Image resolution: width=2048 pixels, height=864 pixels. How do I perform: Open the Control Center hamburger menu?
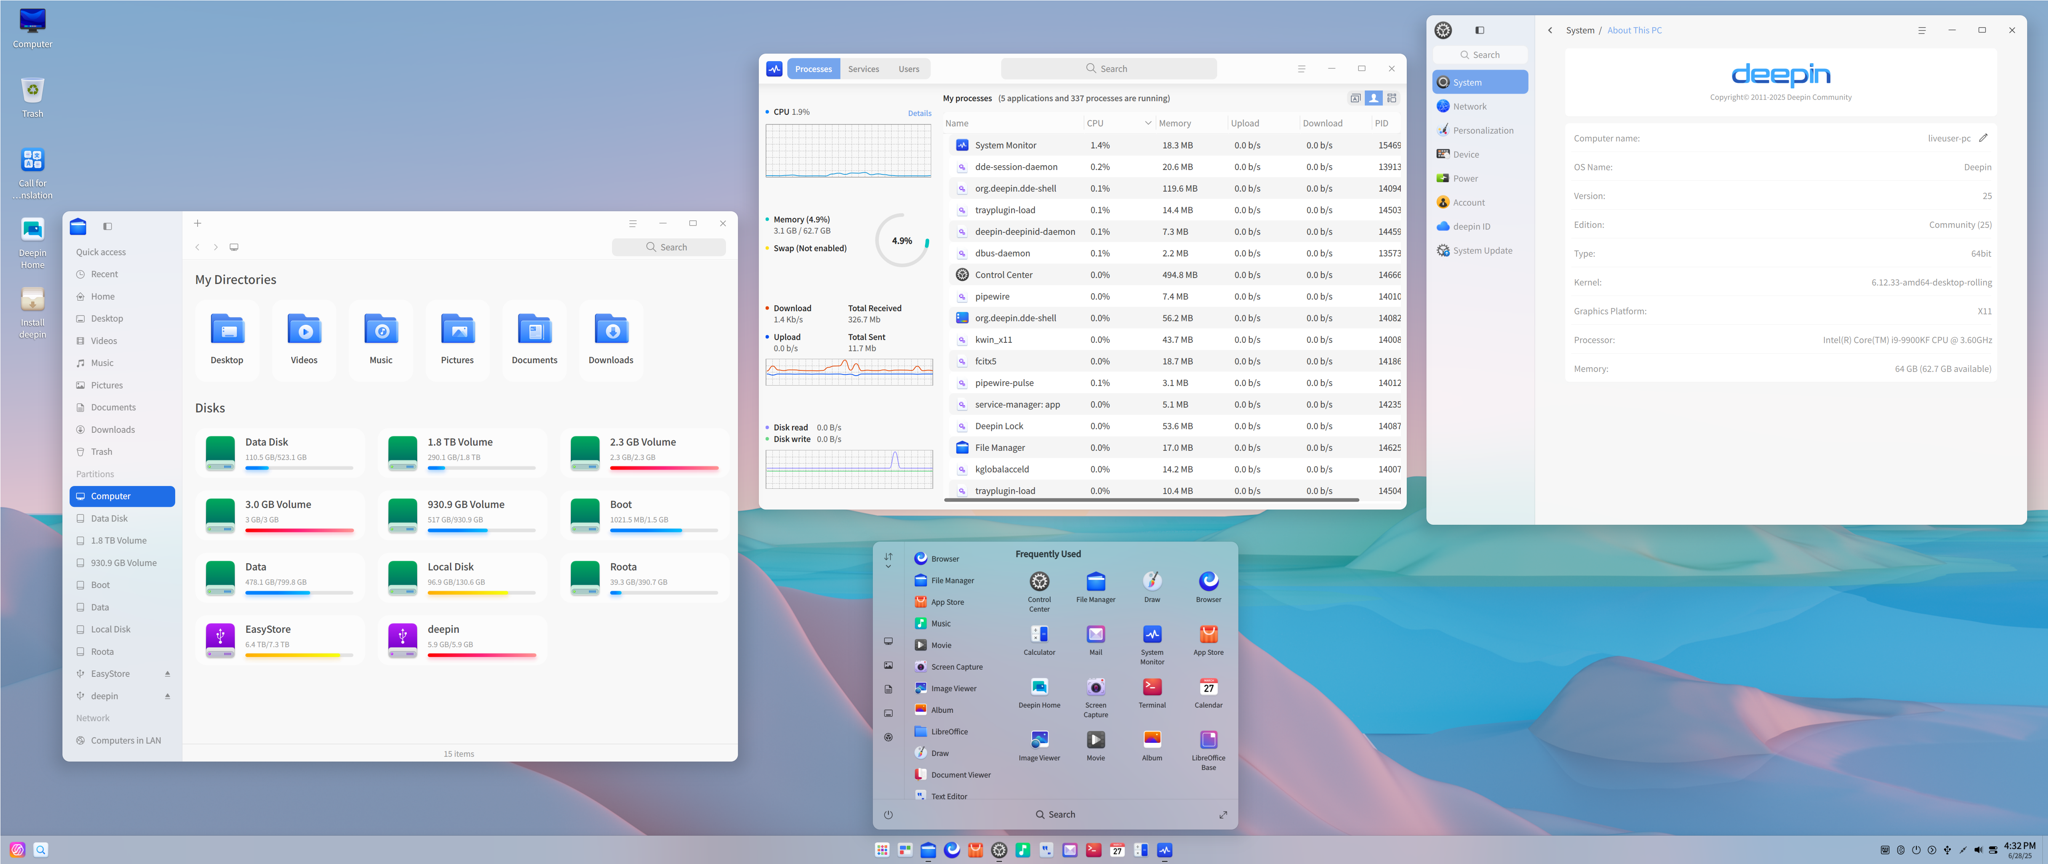(1921, 30)
